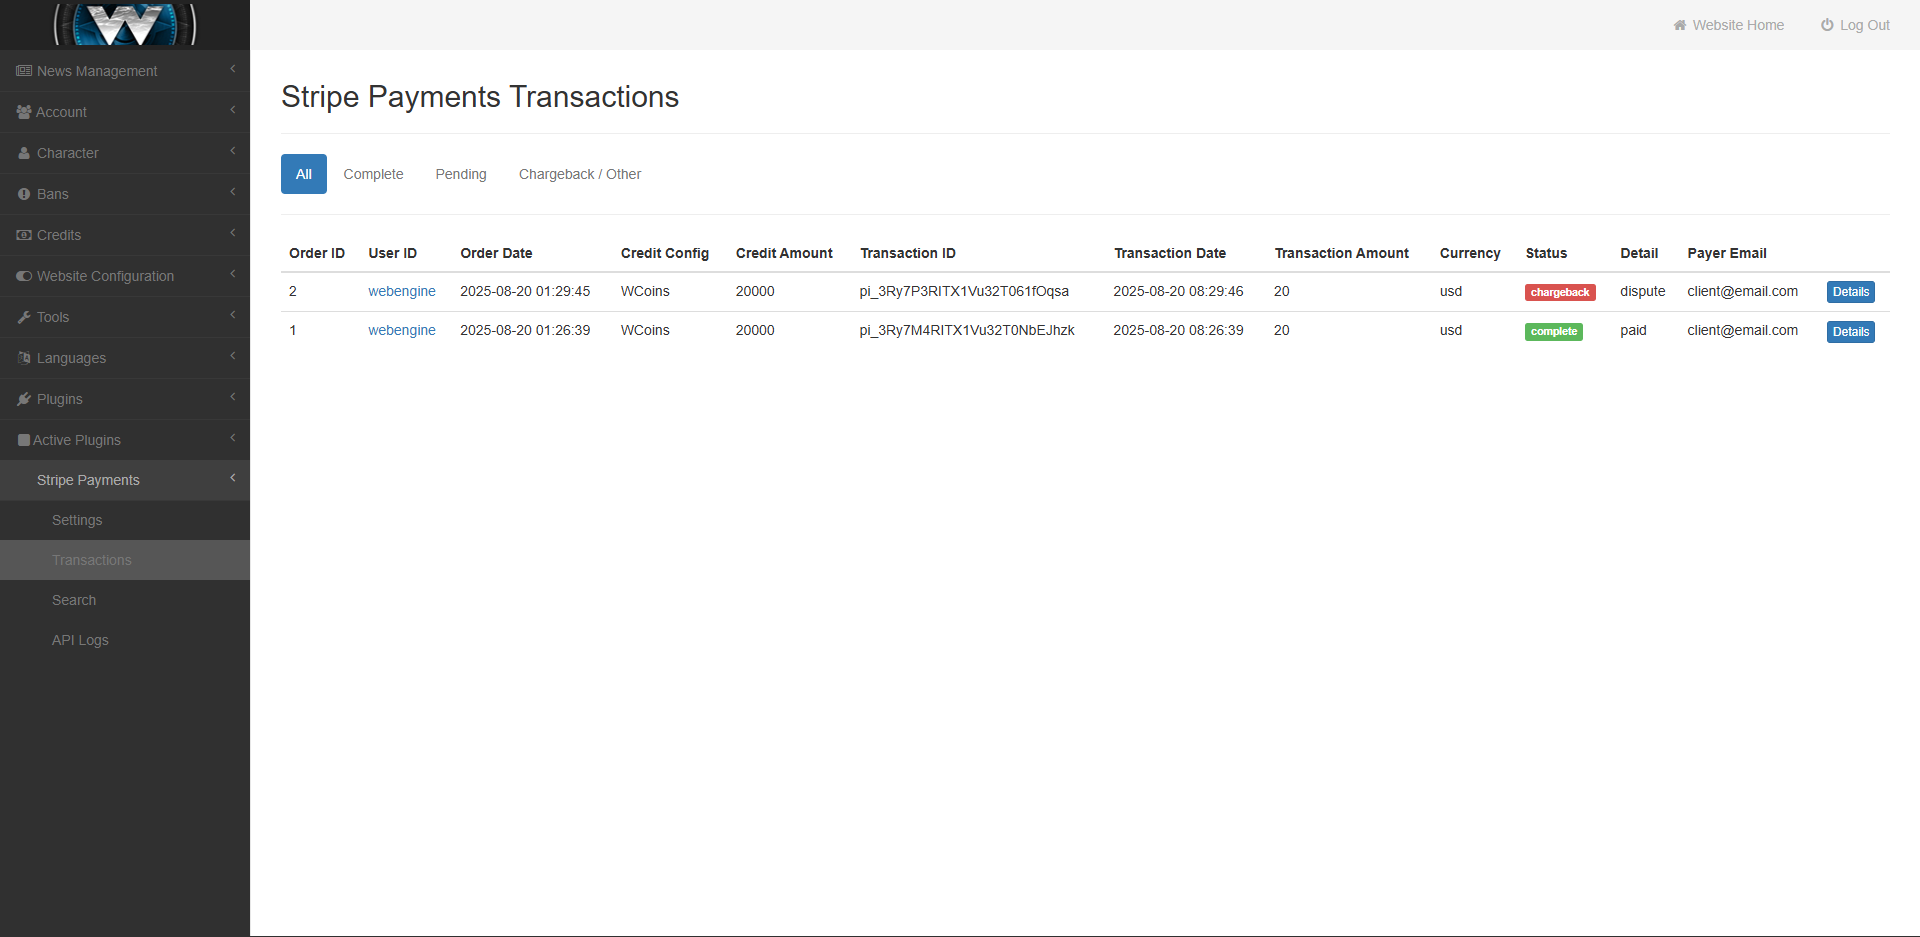
Task: Click the Character person icon
Action: [24, 153]
